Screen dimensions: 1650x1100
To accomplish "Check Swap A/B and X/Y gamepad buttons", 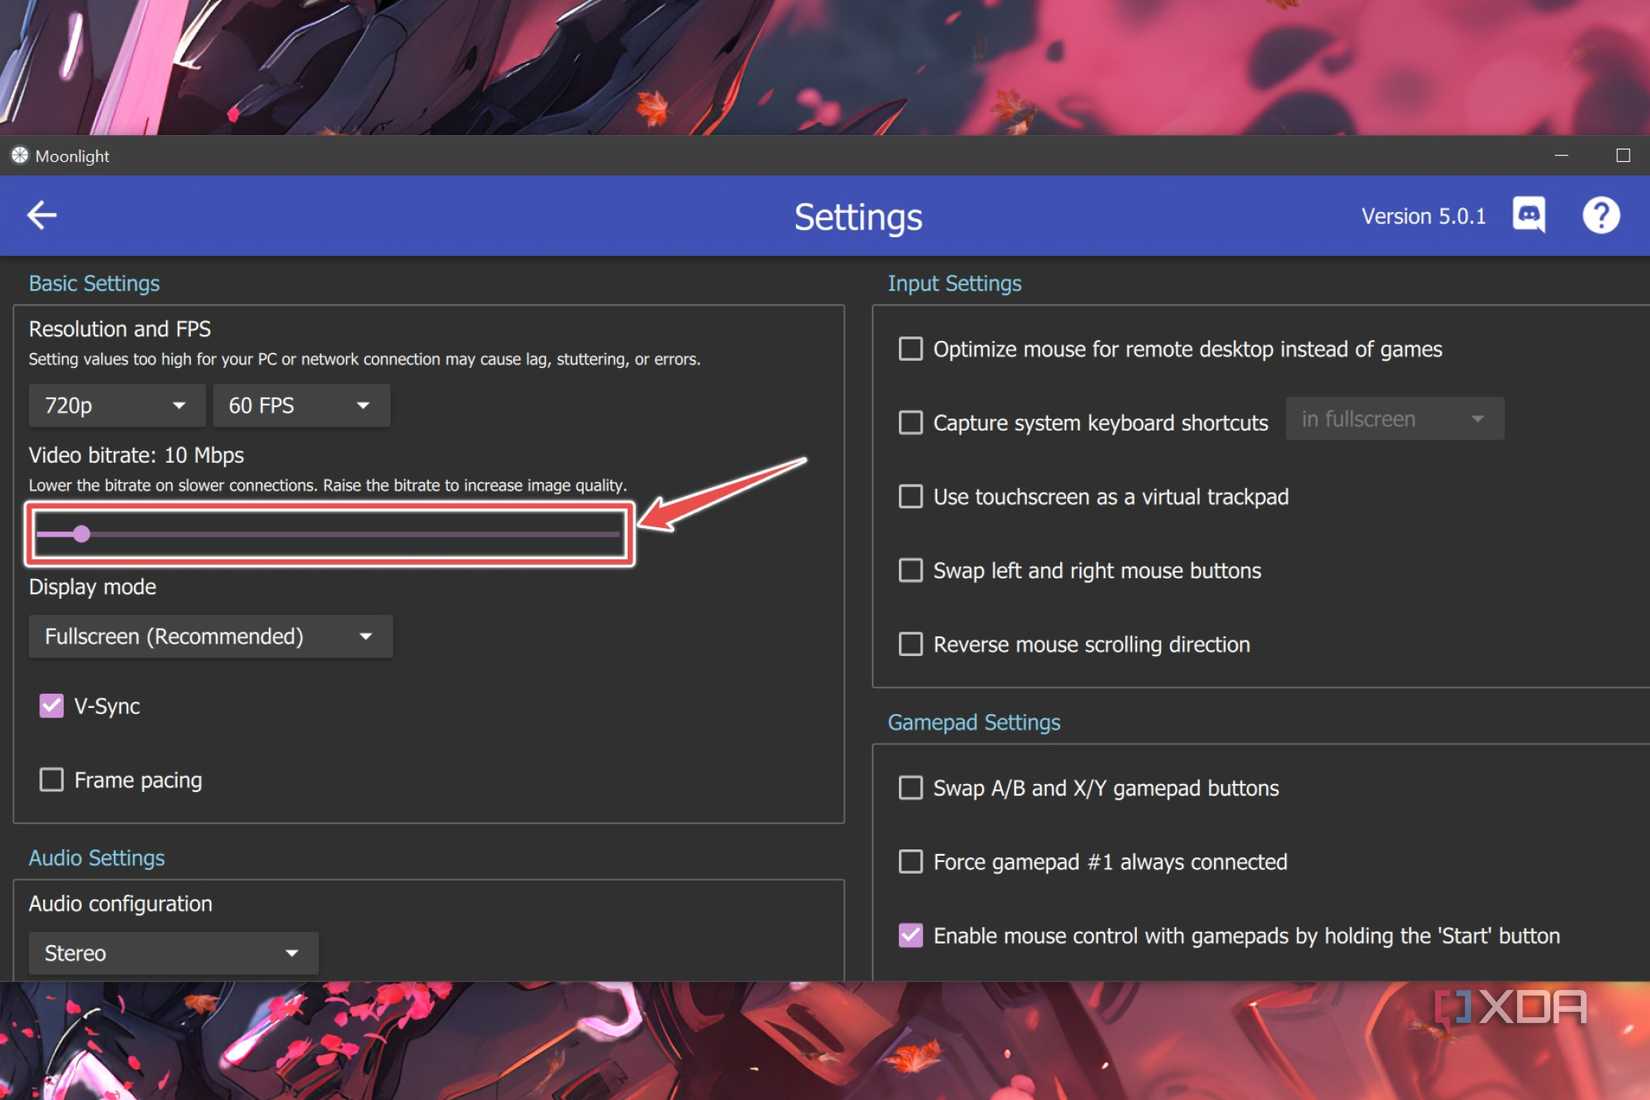I will [910, 787].
